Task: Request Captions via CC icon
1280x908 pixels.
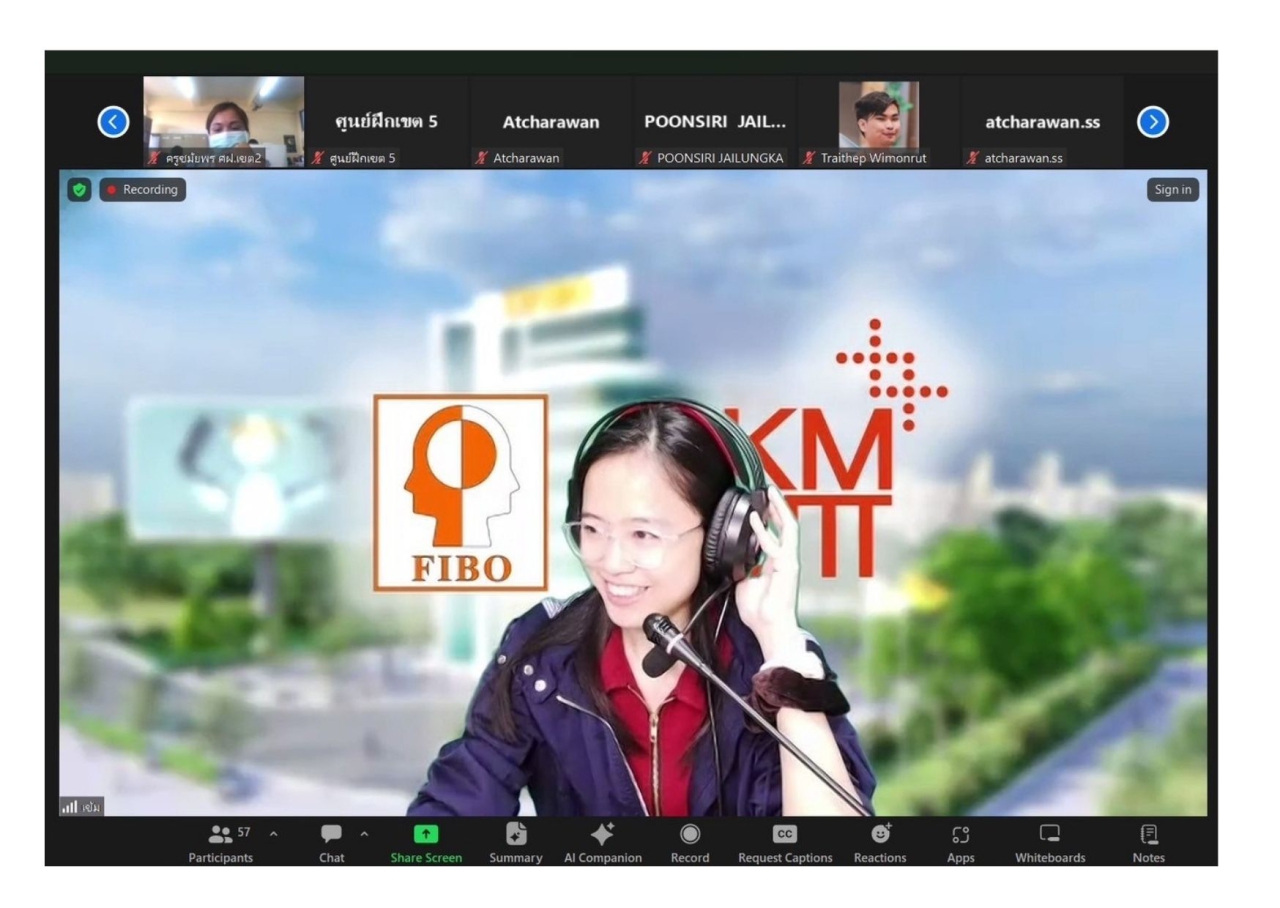Action: tap(785, 844)
